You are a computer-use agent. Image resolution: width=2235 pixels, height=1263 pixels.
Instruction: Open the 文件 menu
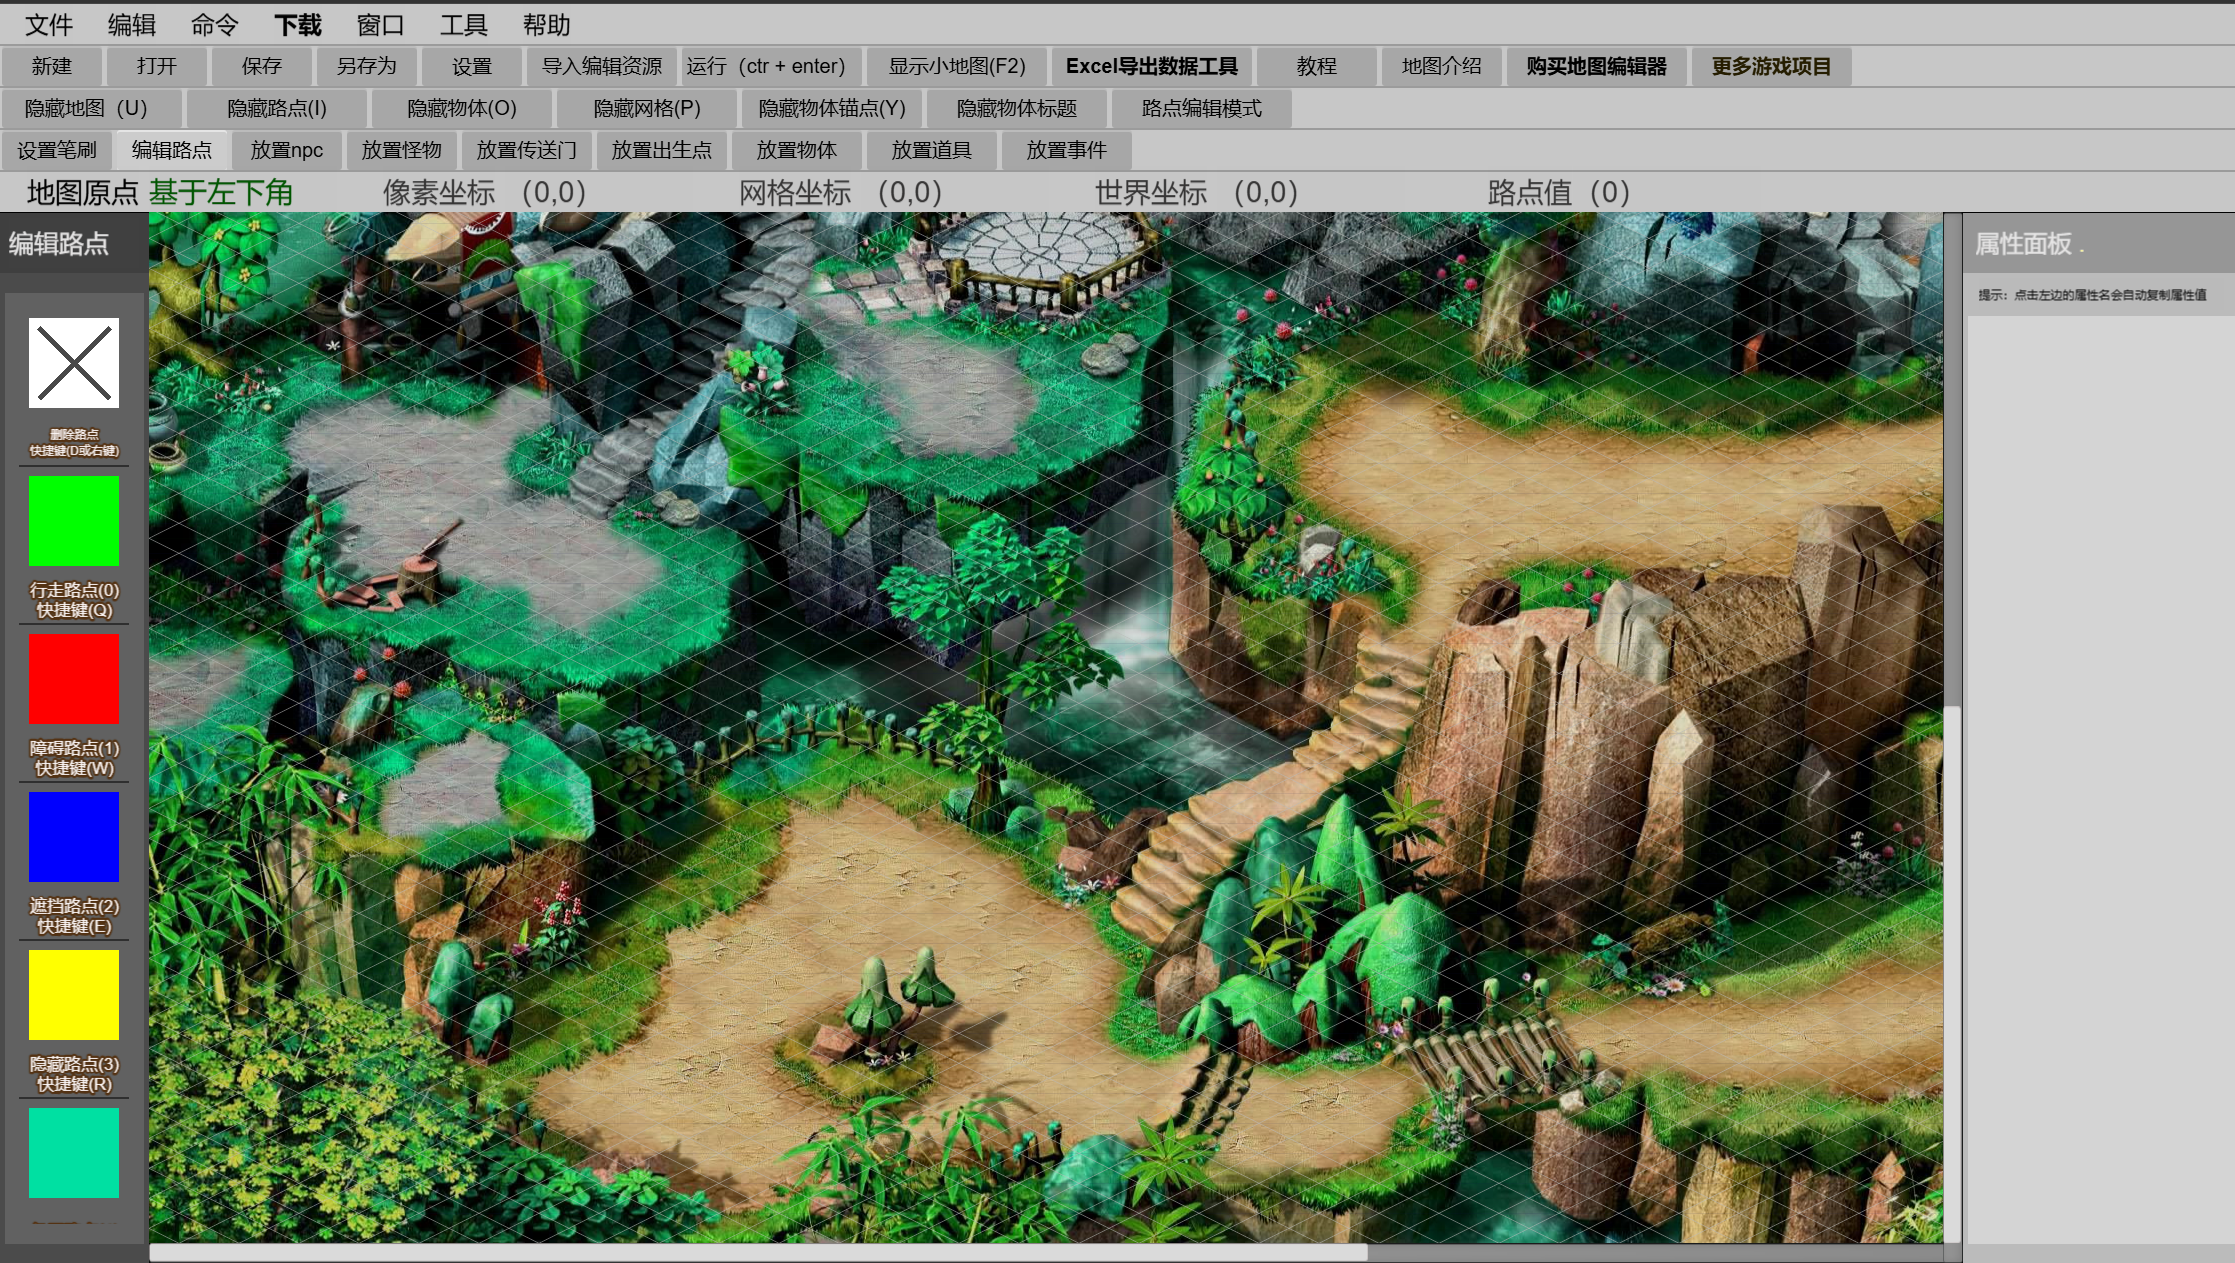point(48,25)
